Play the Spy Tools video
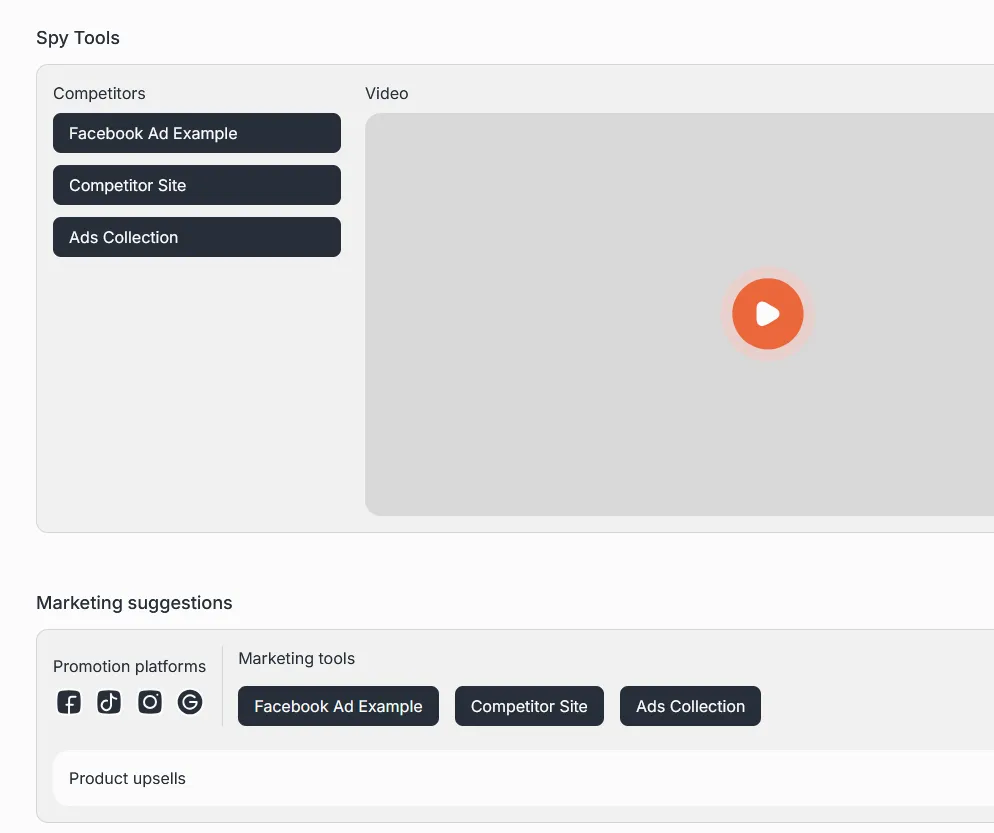Screen dimensions: 994x833 pyautogui.click(x=767, y=314)
